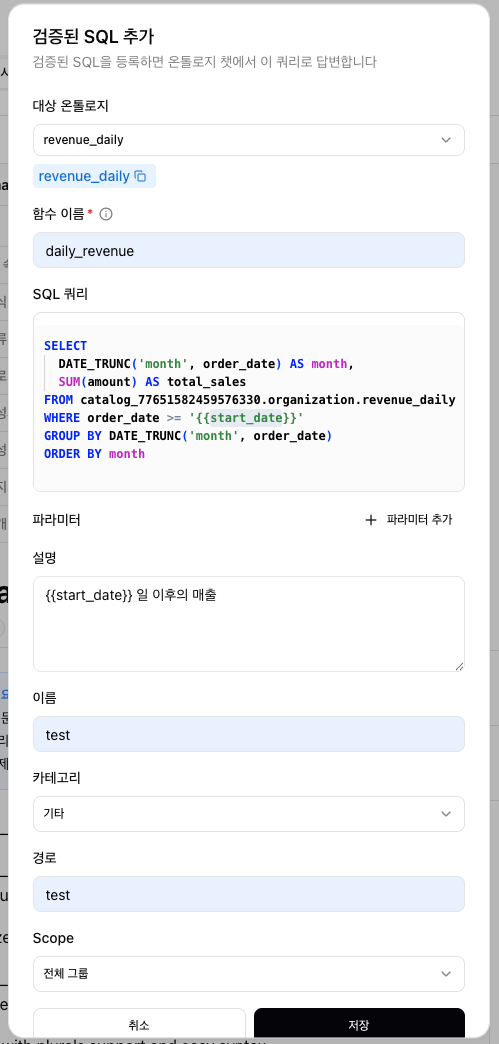Click the 파라미터 section label

(x=57, y=520)
